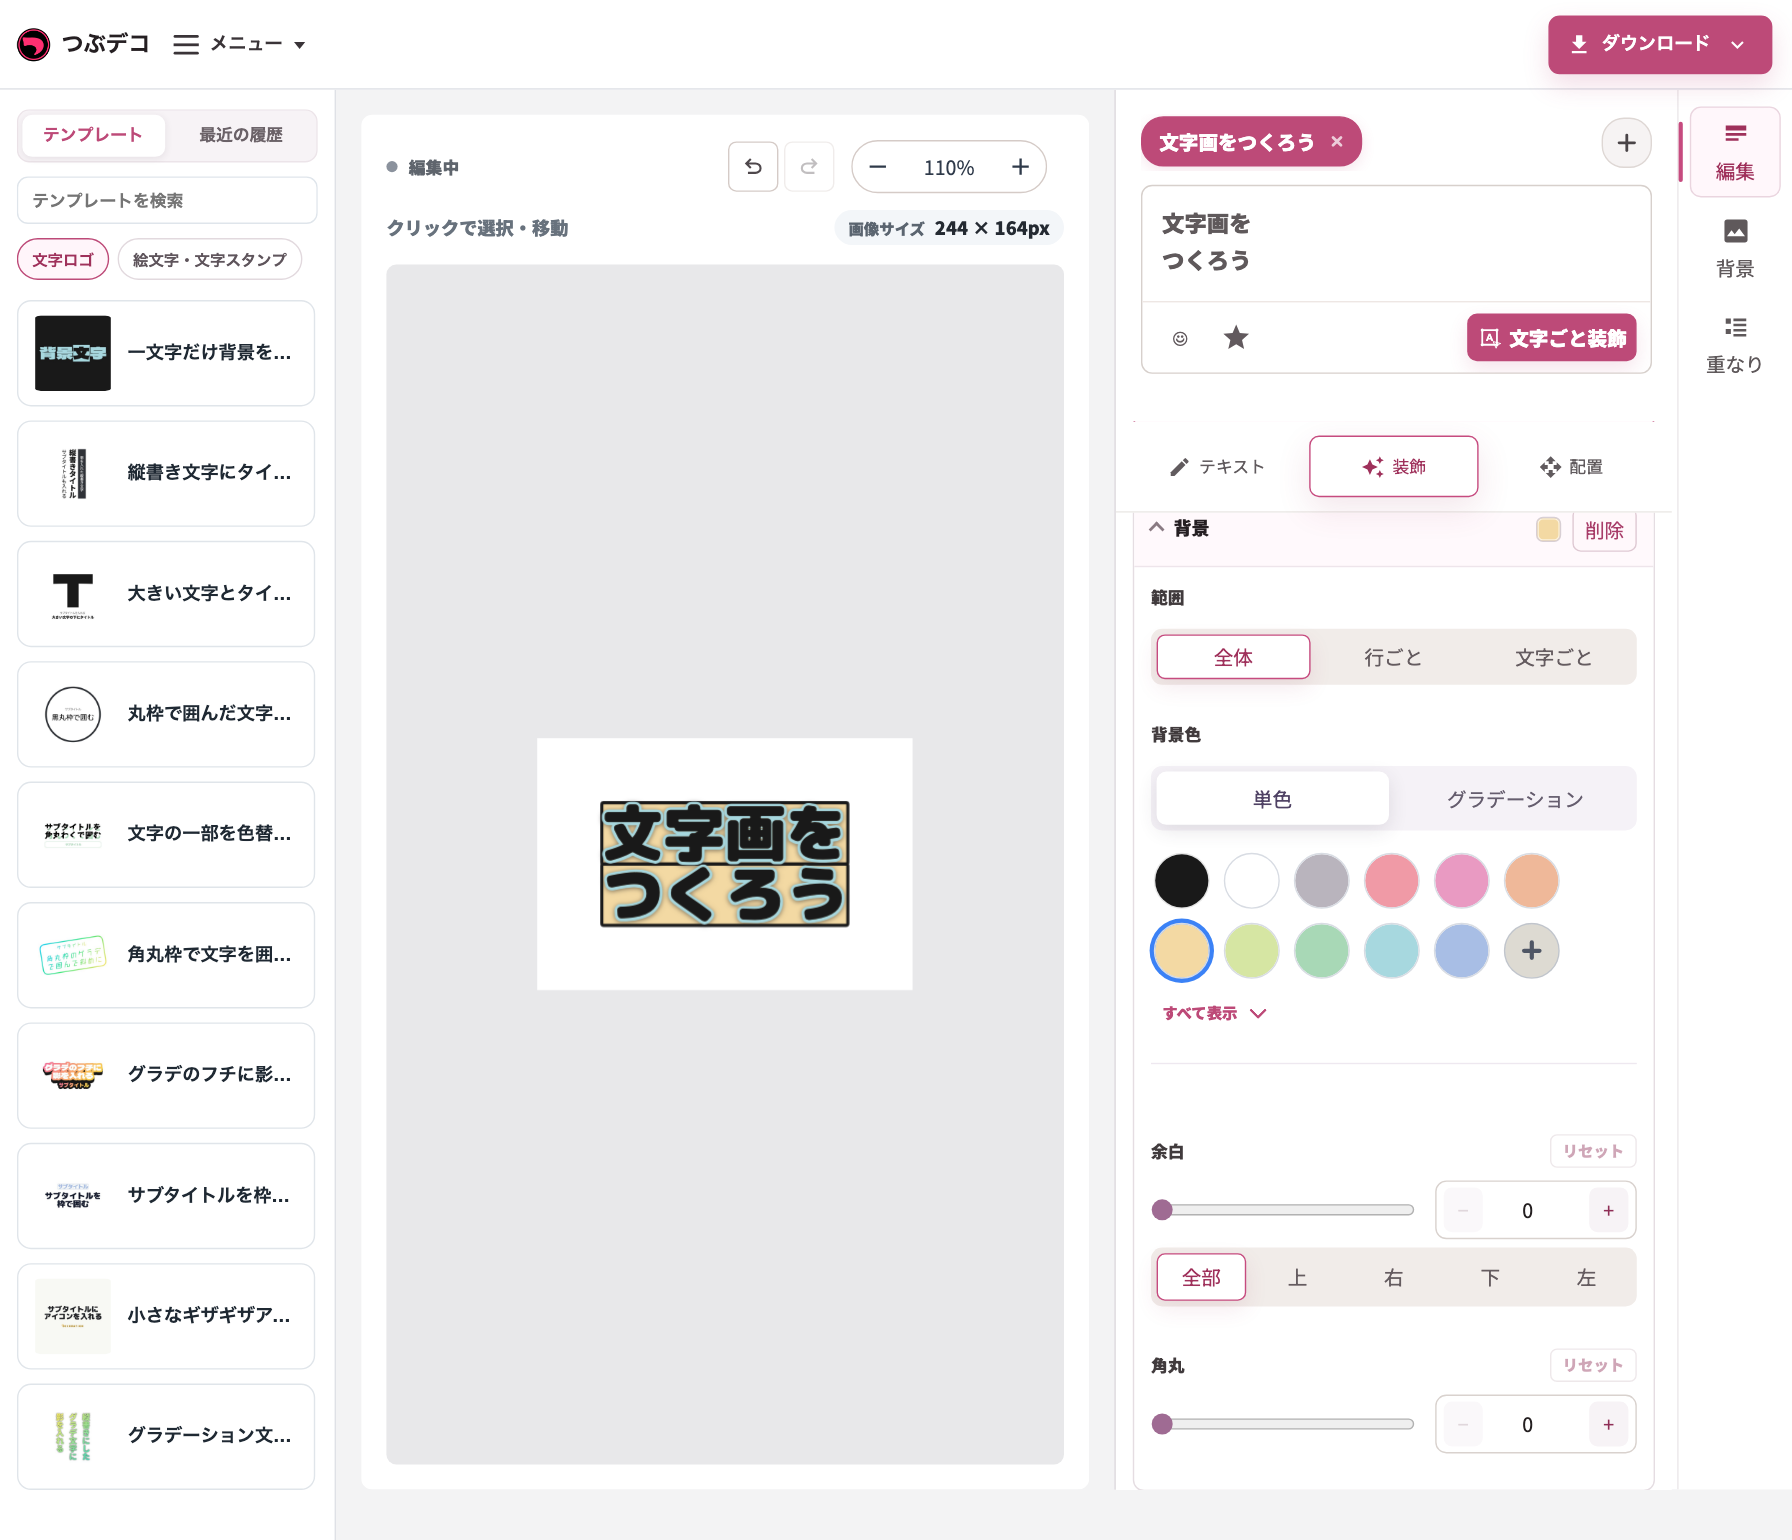This screenshot has height=1540, width=1792.
Task: Open the 重なり layers panel
Action: coord(1735,344)
